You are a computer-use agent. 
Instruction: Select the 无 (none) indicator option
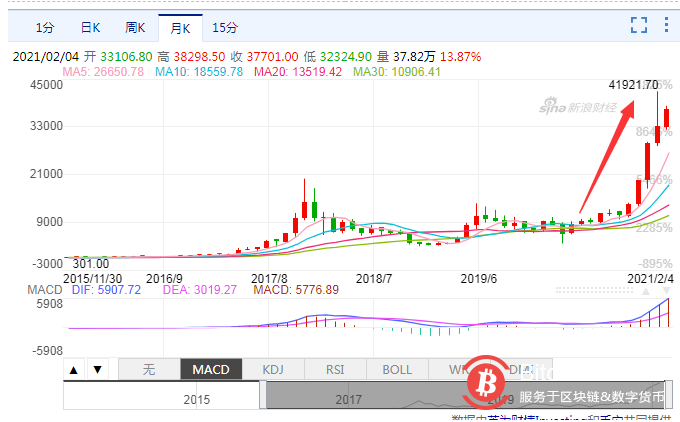coord(149,369)
